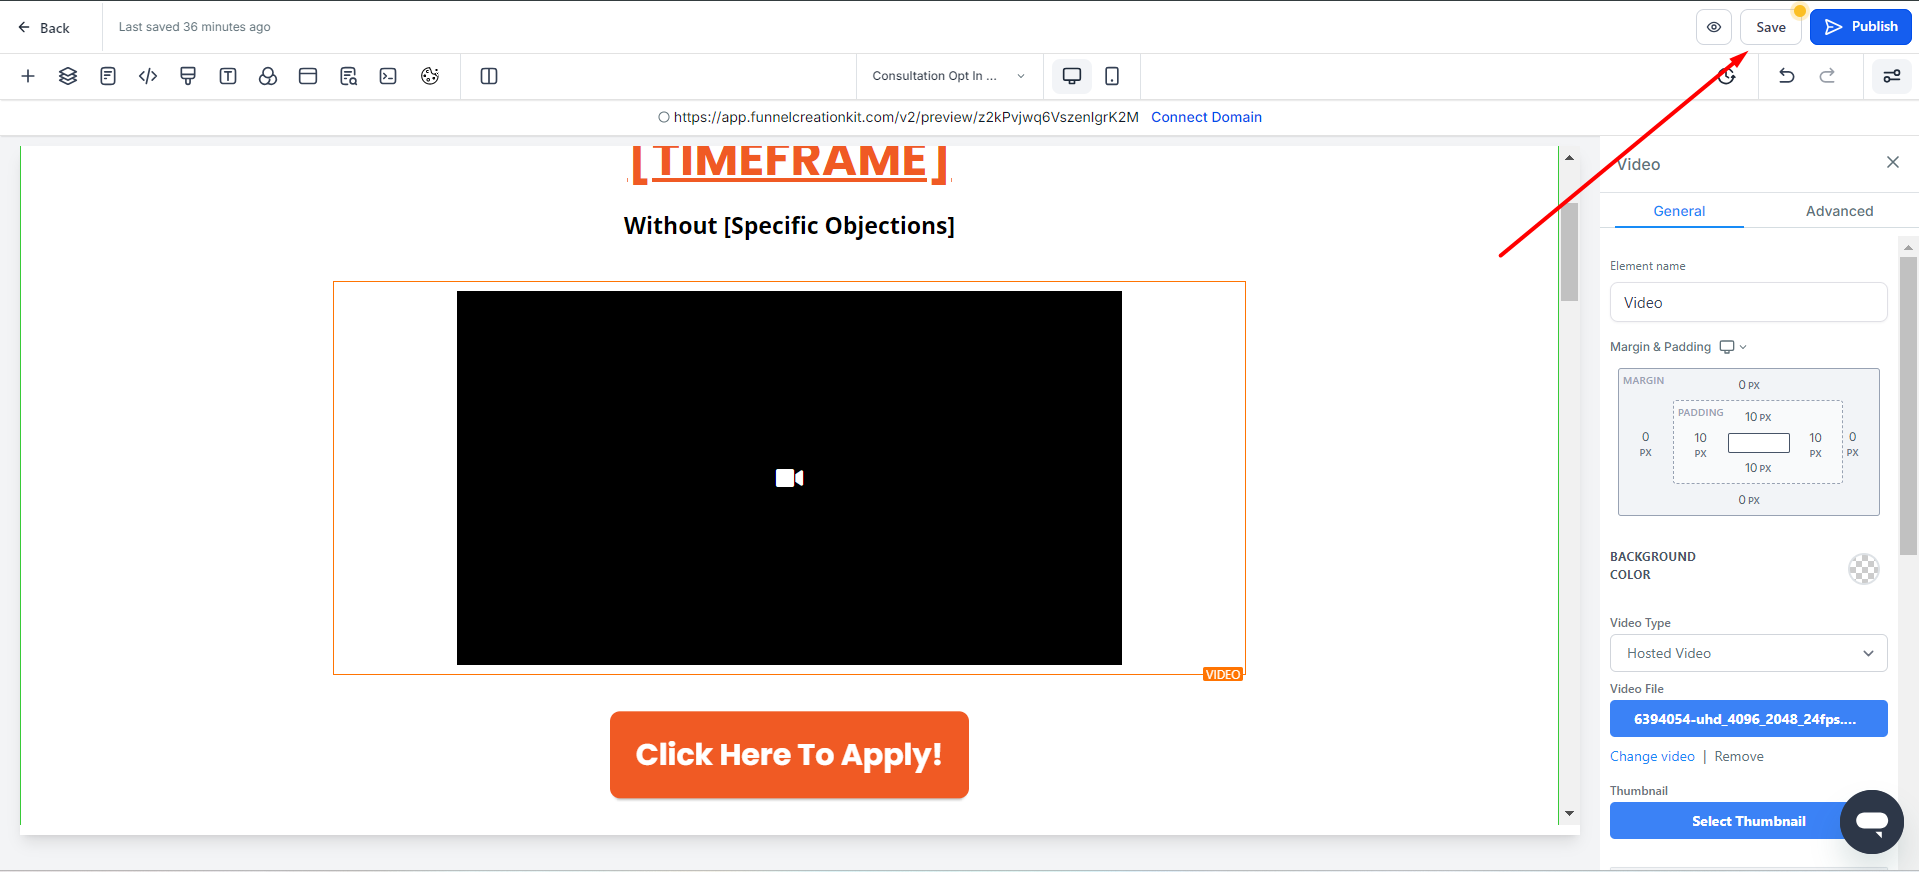Switch to desktop view mode
1919x872 pixels.
(1072, 76)
